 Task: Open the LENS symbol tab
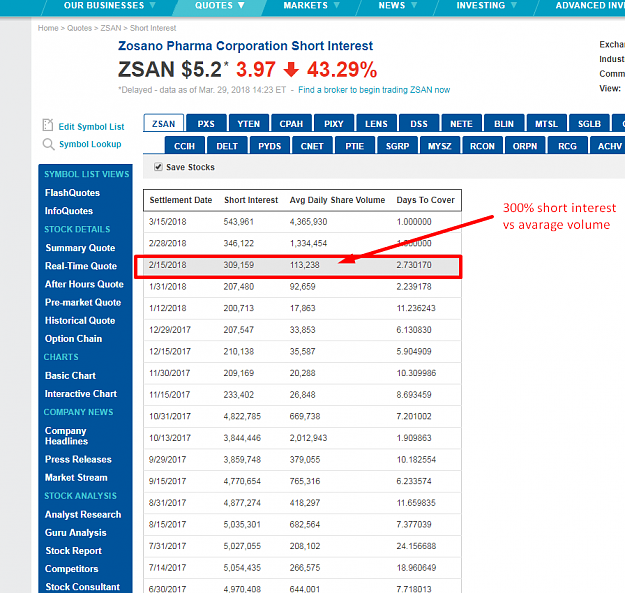tap(376, 124)
